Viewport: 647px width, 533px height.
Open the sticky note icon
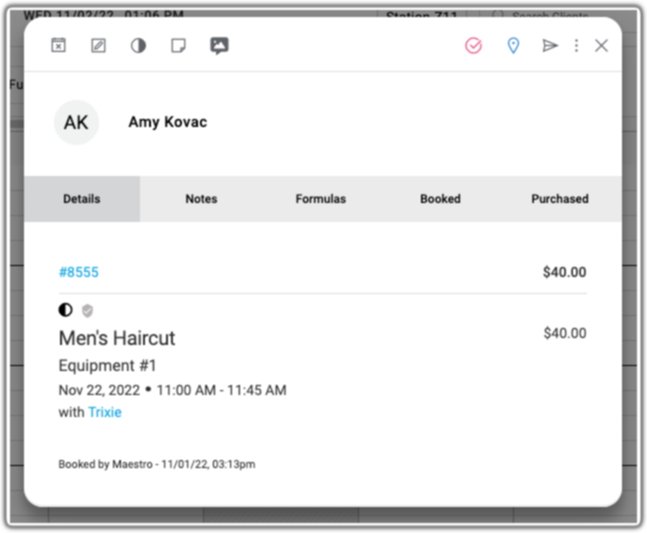pyautogui.click(x=178, y=45)
